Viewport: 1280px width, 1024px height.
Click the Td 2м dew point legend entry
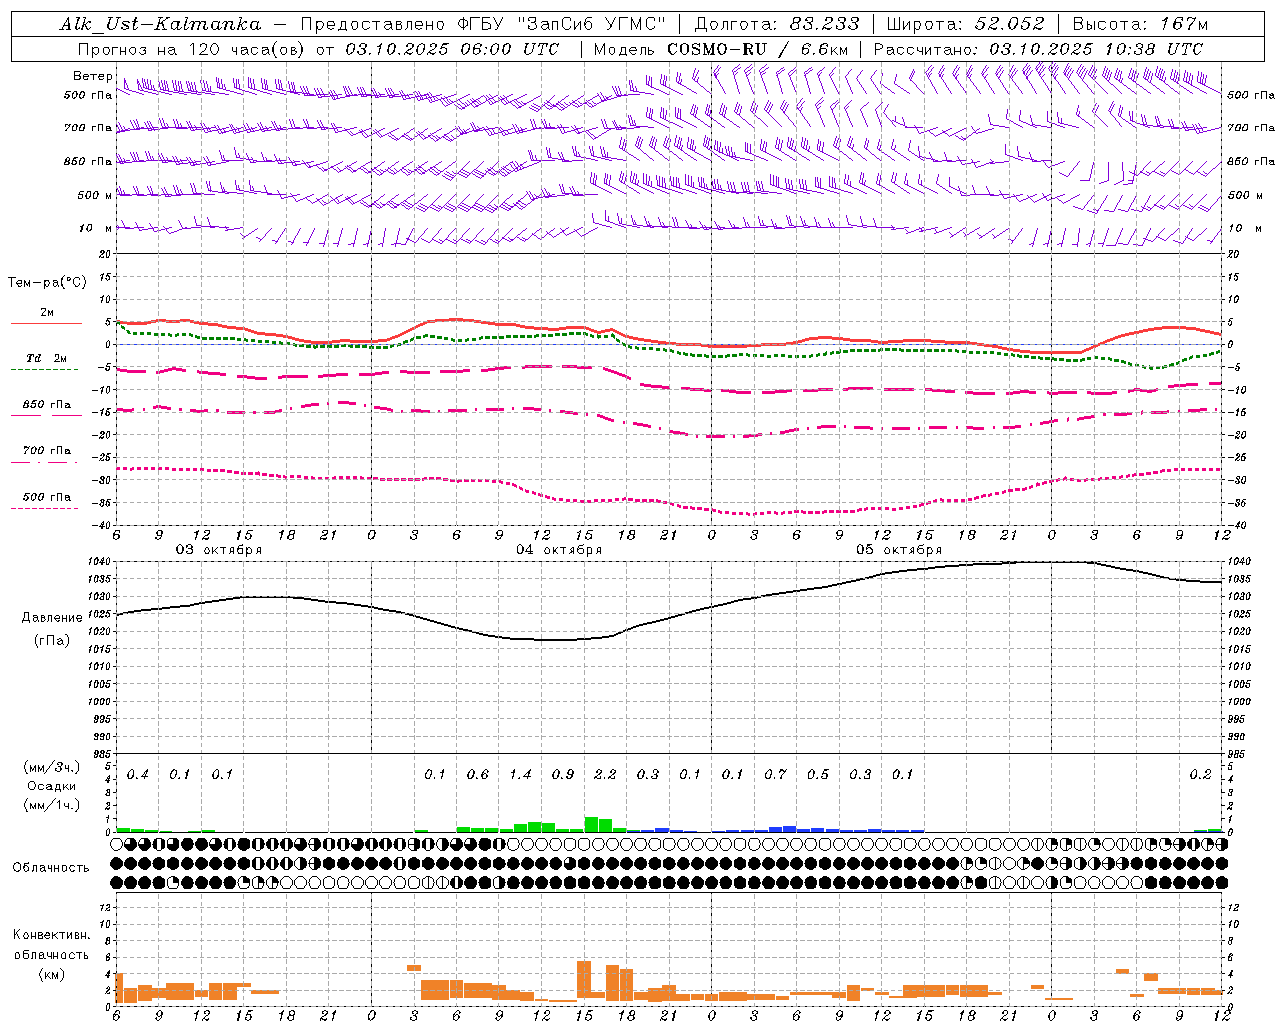coord(46,358)
